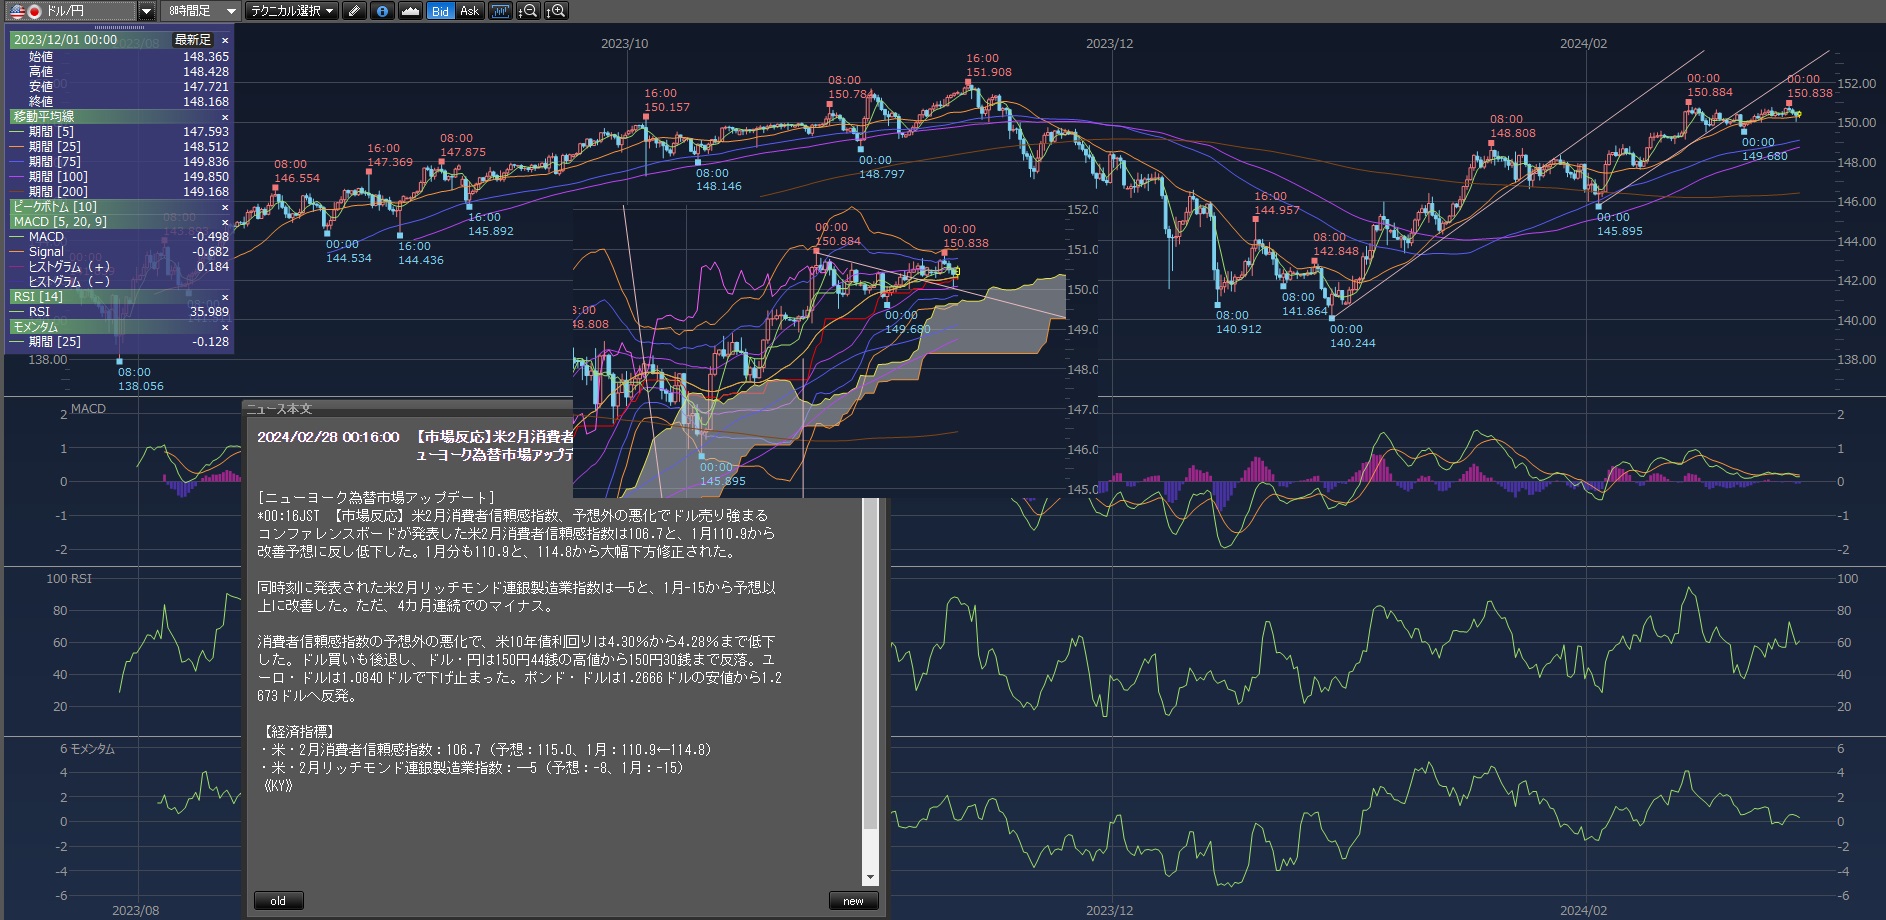The height and width of the screenshot is (920, 1886).
Task: Switch price display to Ask
Action: (x=469, y=11)
